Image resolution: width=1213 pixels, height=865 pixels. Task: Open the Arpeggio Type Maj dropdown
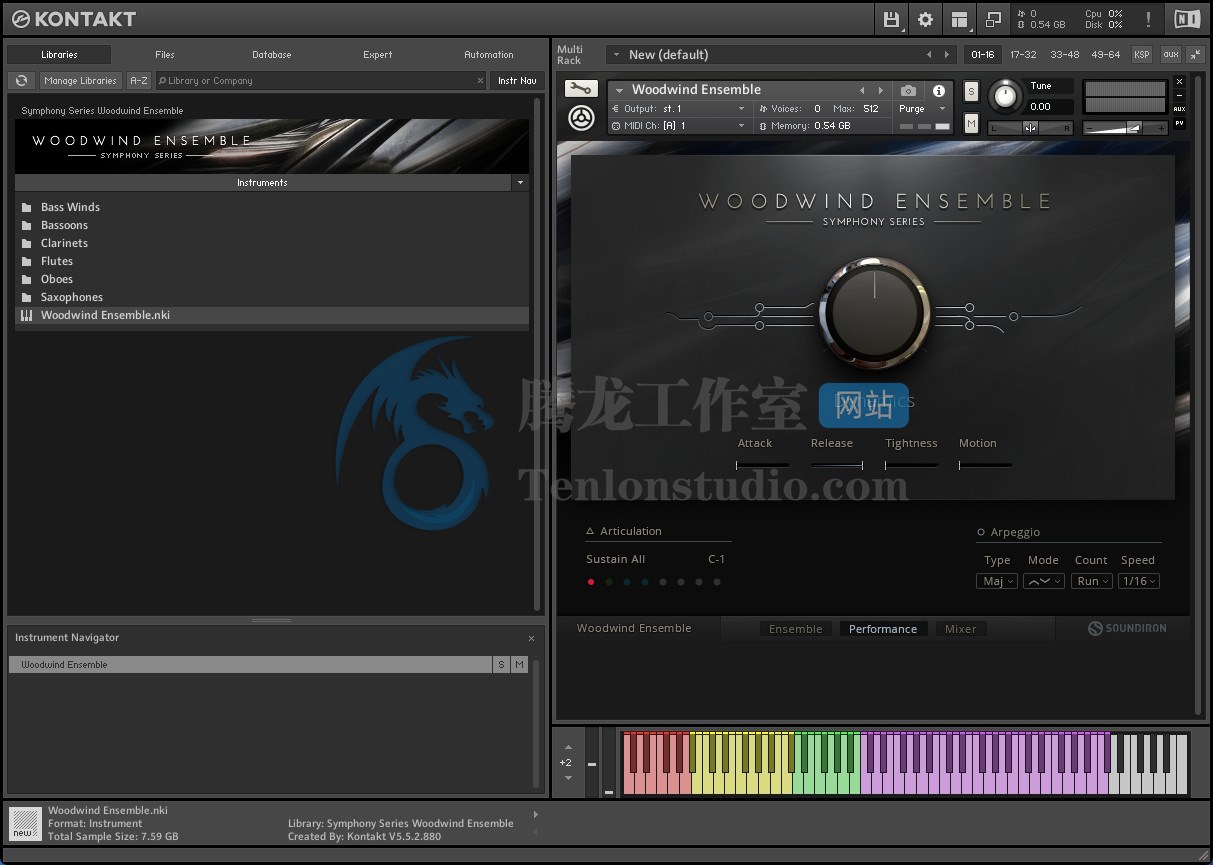[996, 582]
